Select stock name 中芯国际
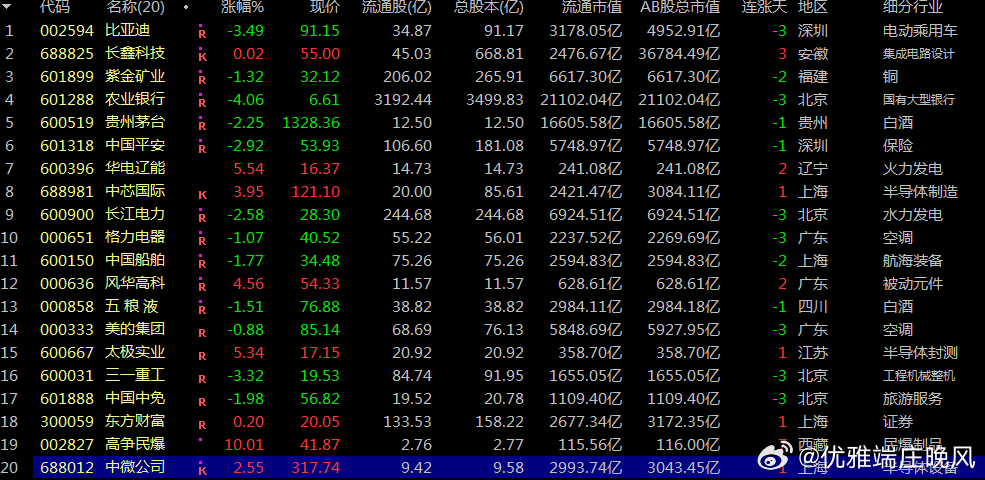This screenshot has width=985, height=480. (135, 191)
